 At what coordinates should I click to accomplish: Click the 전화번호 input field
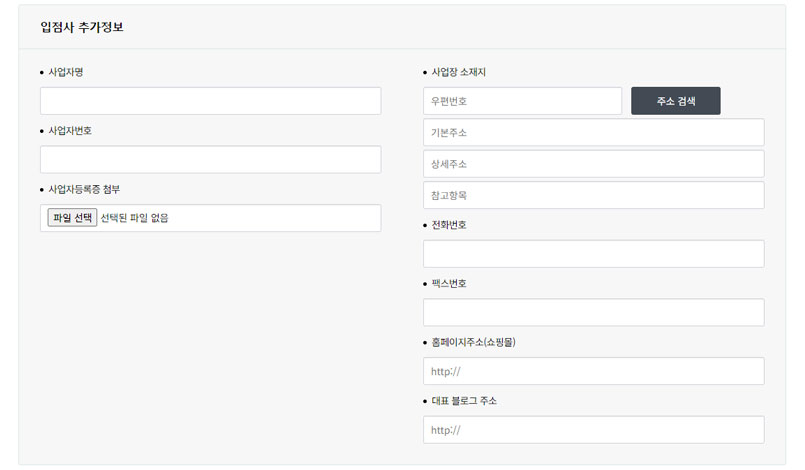click(593, 253)
